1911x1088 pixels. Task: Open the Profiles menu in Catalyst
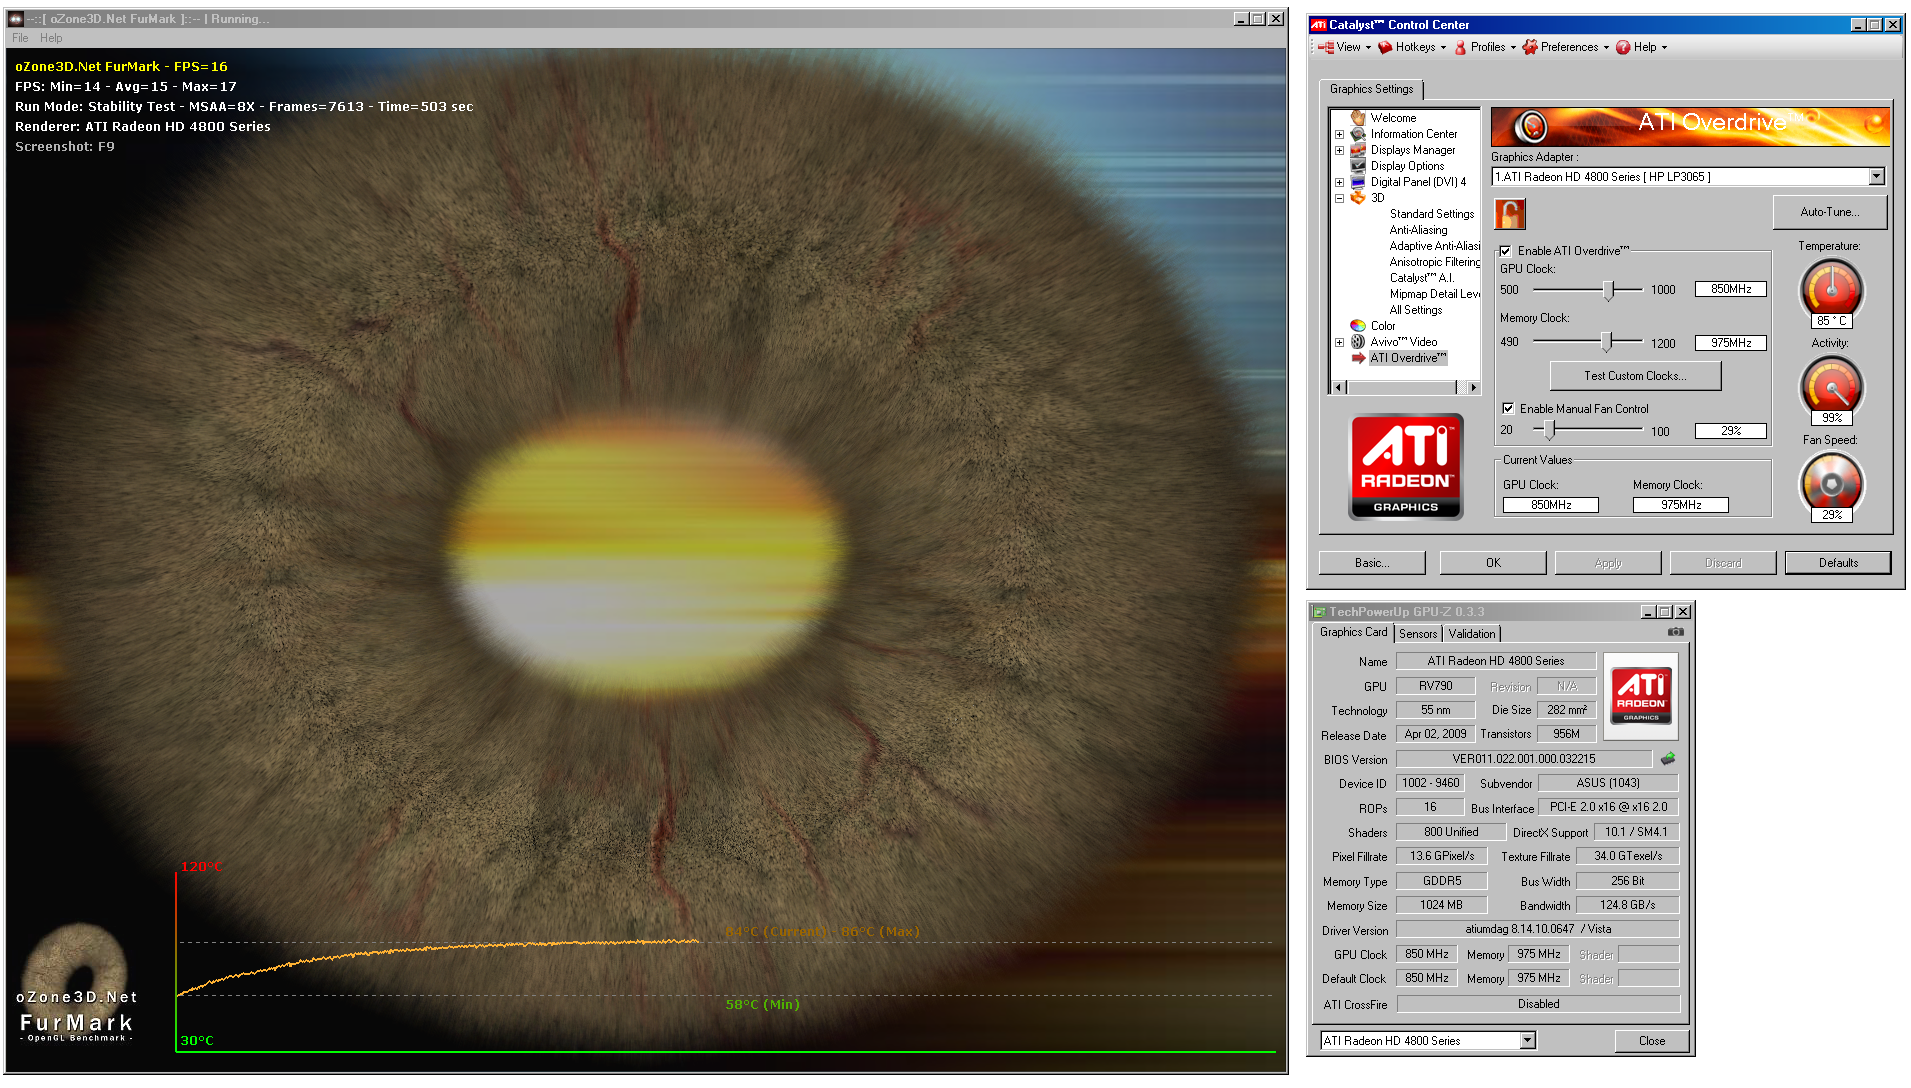coord(1485,47)
